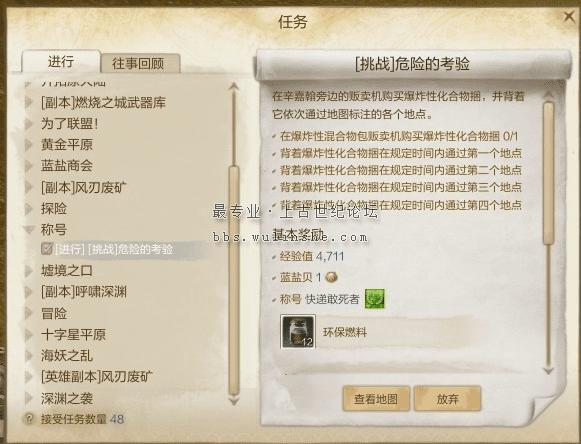
Task: Click description panel scroll down arrow
Action: pos(548,370)
